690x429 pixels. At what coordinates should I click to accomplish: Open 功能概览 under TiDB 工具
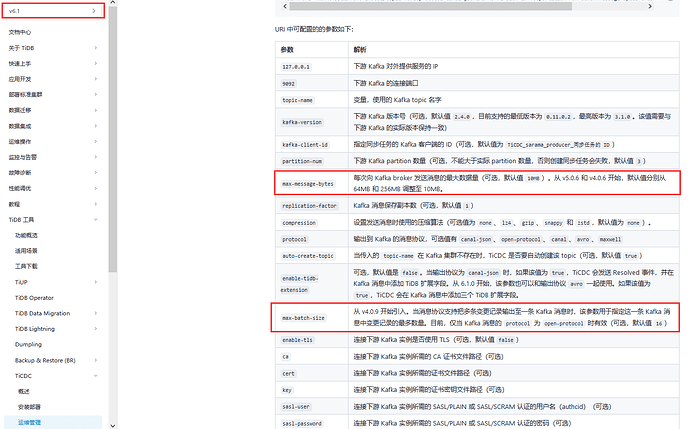[26, 235]
